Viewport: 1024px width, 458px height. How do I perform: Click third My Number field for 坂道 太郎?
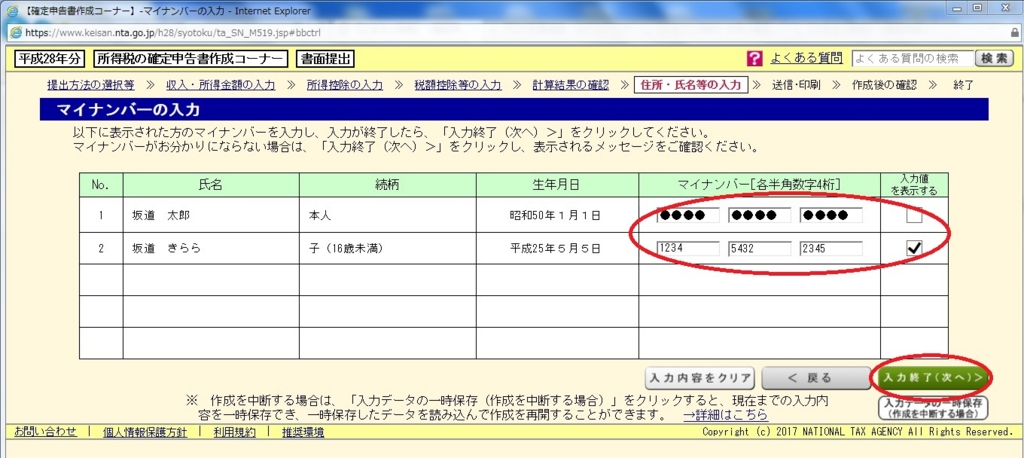pos(831,215)
